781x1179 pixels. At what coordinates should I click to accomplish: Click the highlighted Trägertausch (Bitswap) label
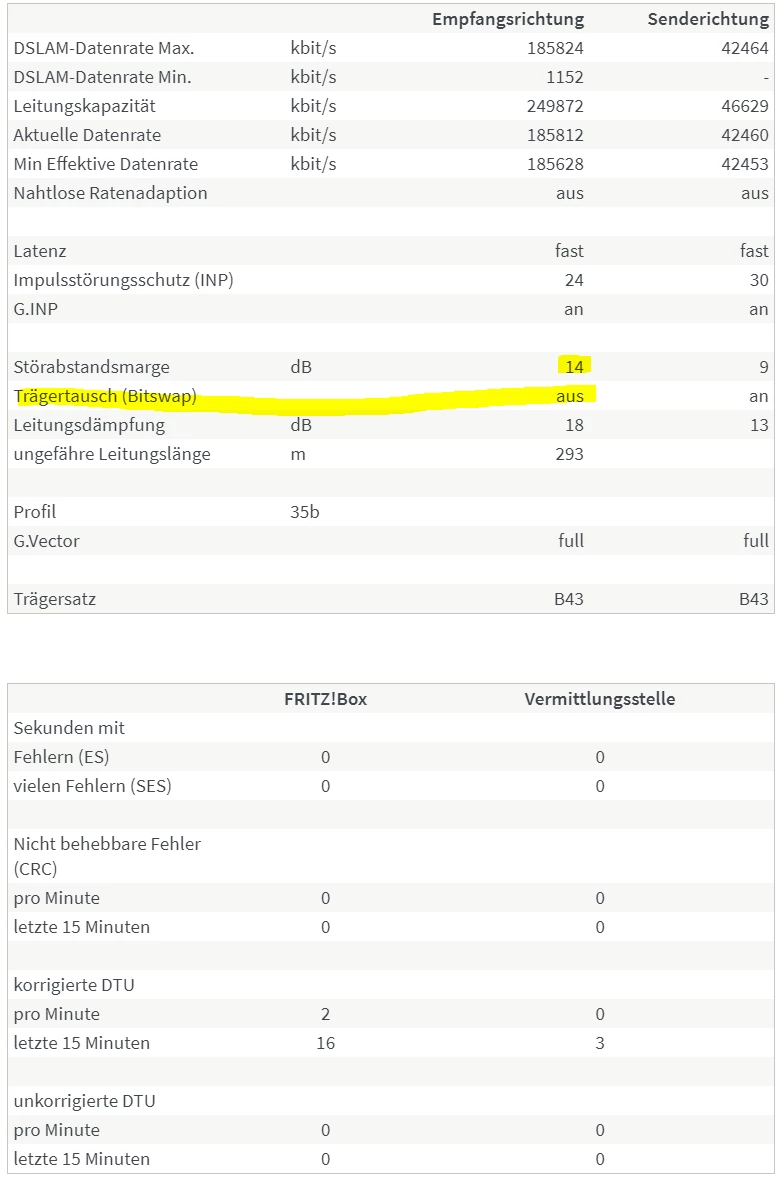tap(105, 396)
